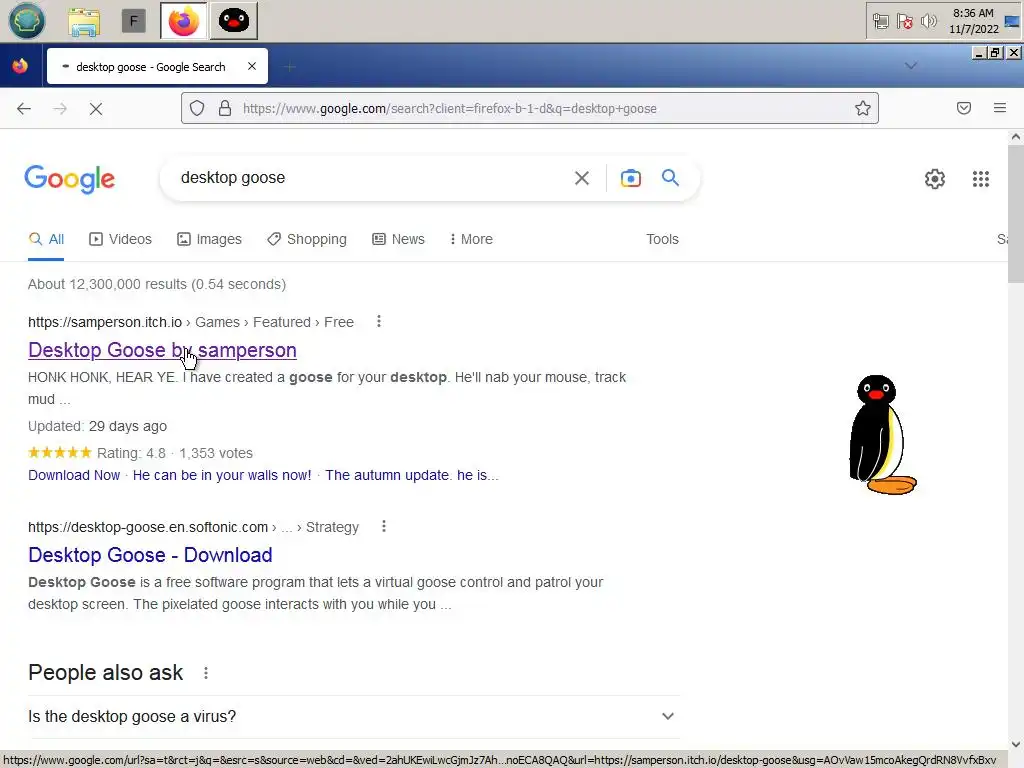Clear the search box with the X icon

[582, 178]
